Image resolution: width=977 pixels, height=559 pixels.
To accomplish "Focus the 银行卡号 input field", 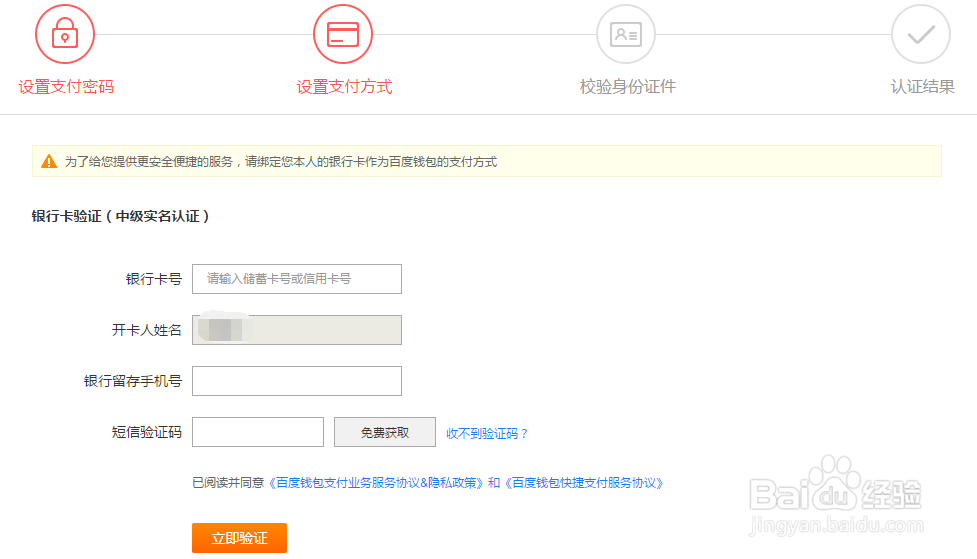I will (x=297, y=279).
